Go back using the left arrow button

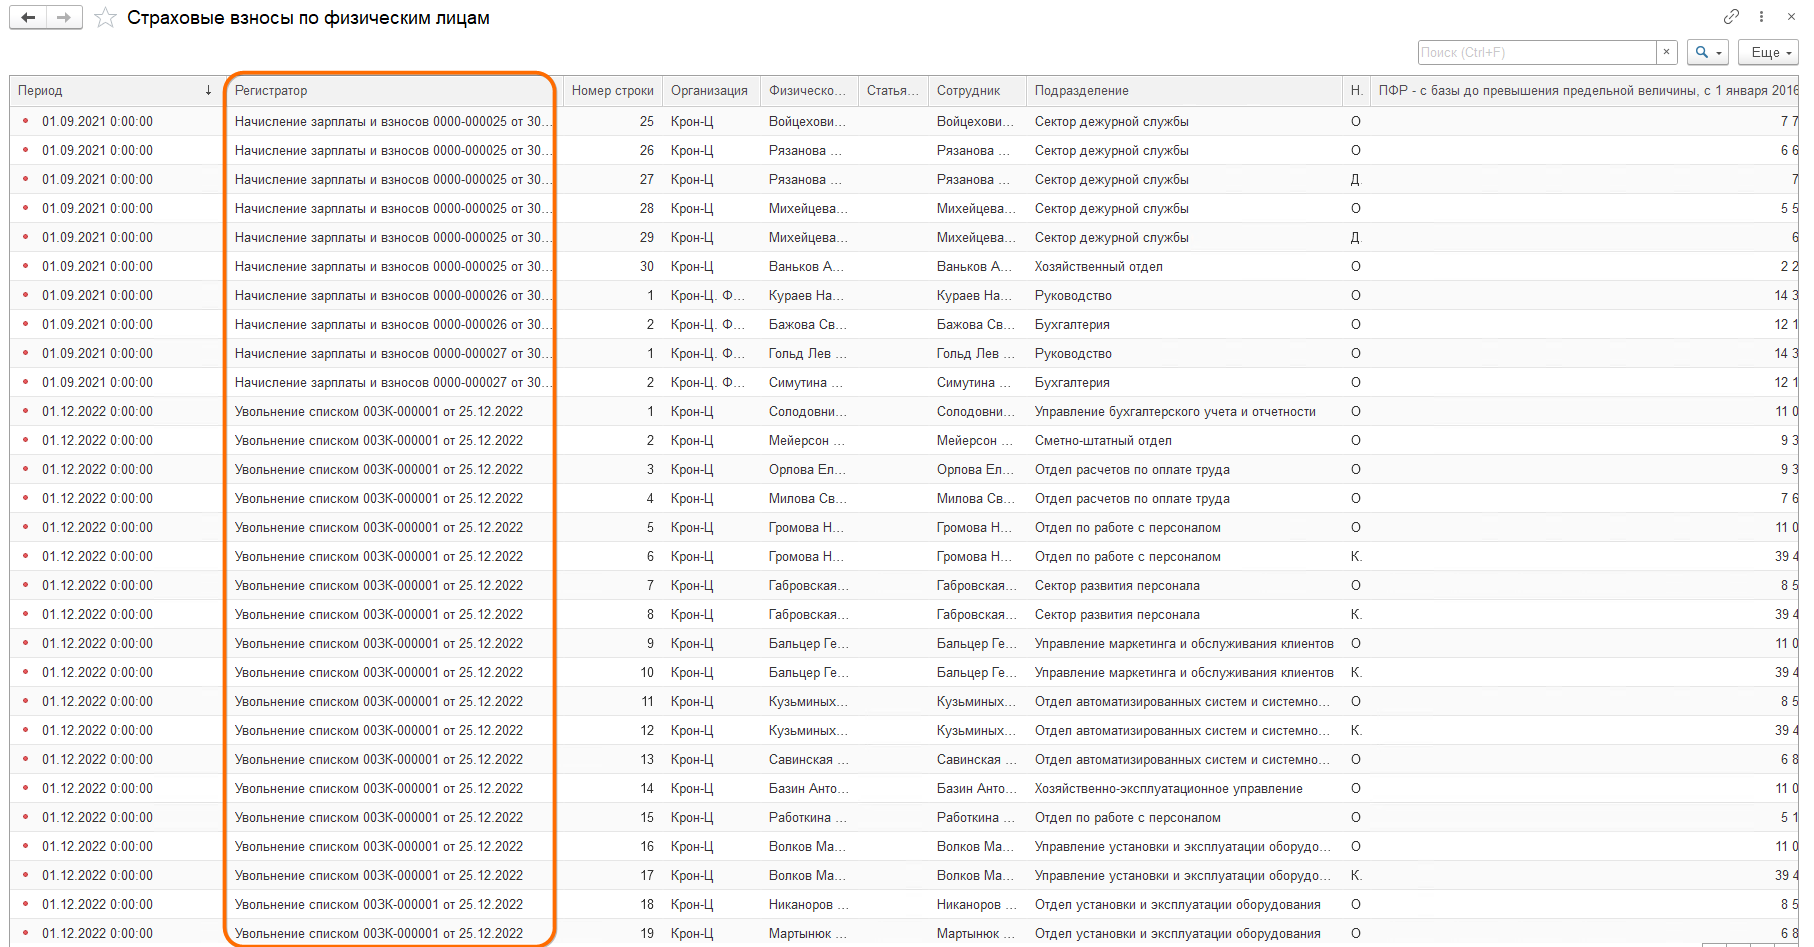click(x=28, y=18)
